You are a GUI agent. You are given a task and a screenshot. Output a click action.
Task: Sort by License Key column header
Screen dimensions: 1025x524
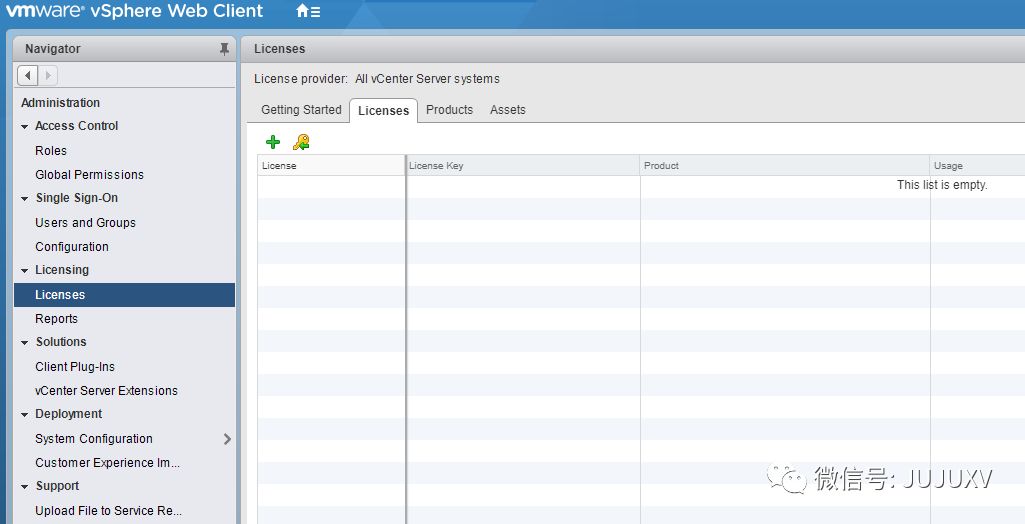[x=523, y=165]
